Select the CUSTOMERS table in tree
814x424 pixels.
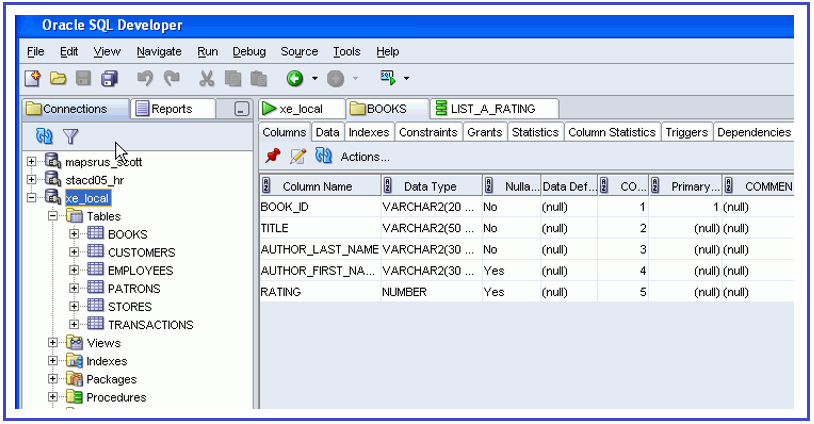point(141,252)
